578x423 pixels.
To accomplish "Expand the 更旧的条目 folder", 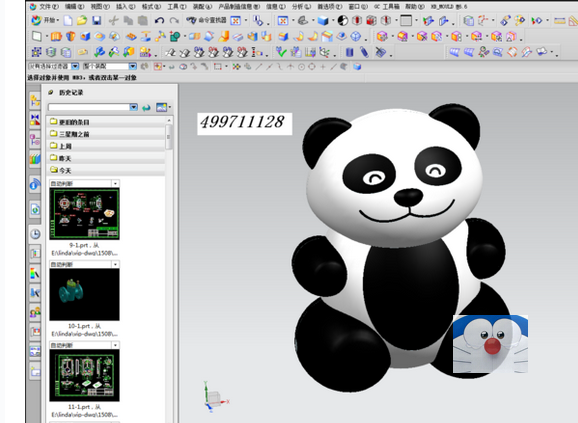I will (106, 122).
